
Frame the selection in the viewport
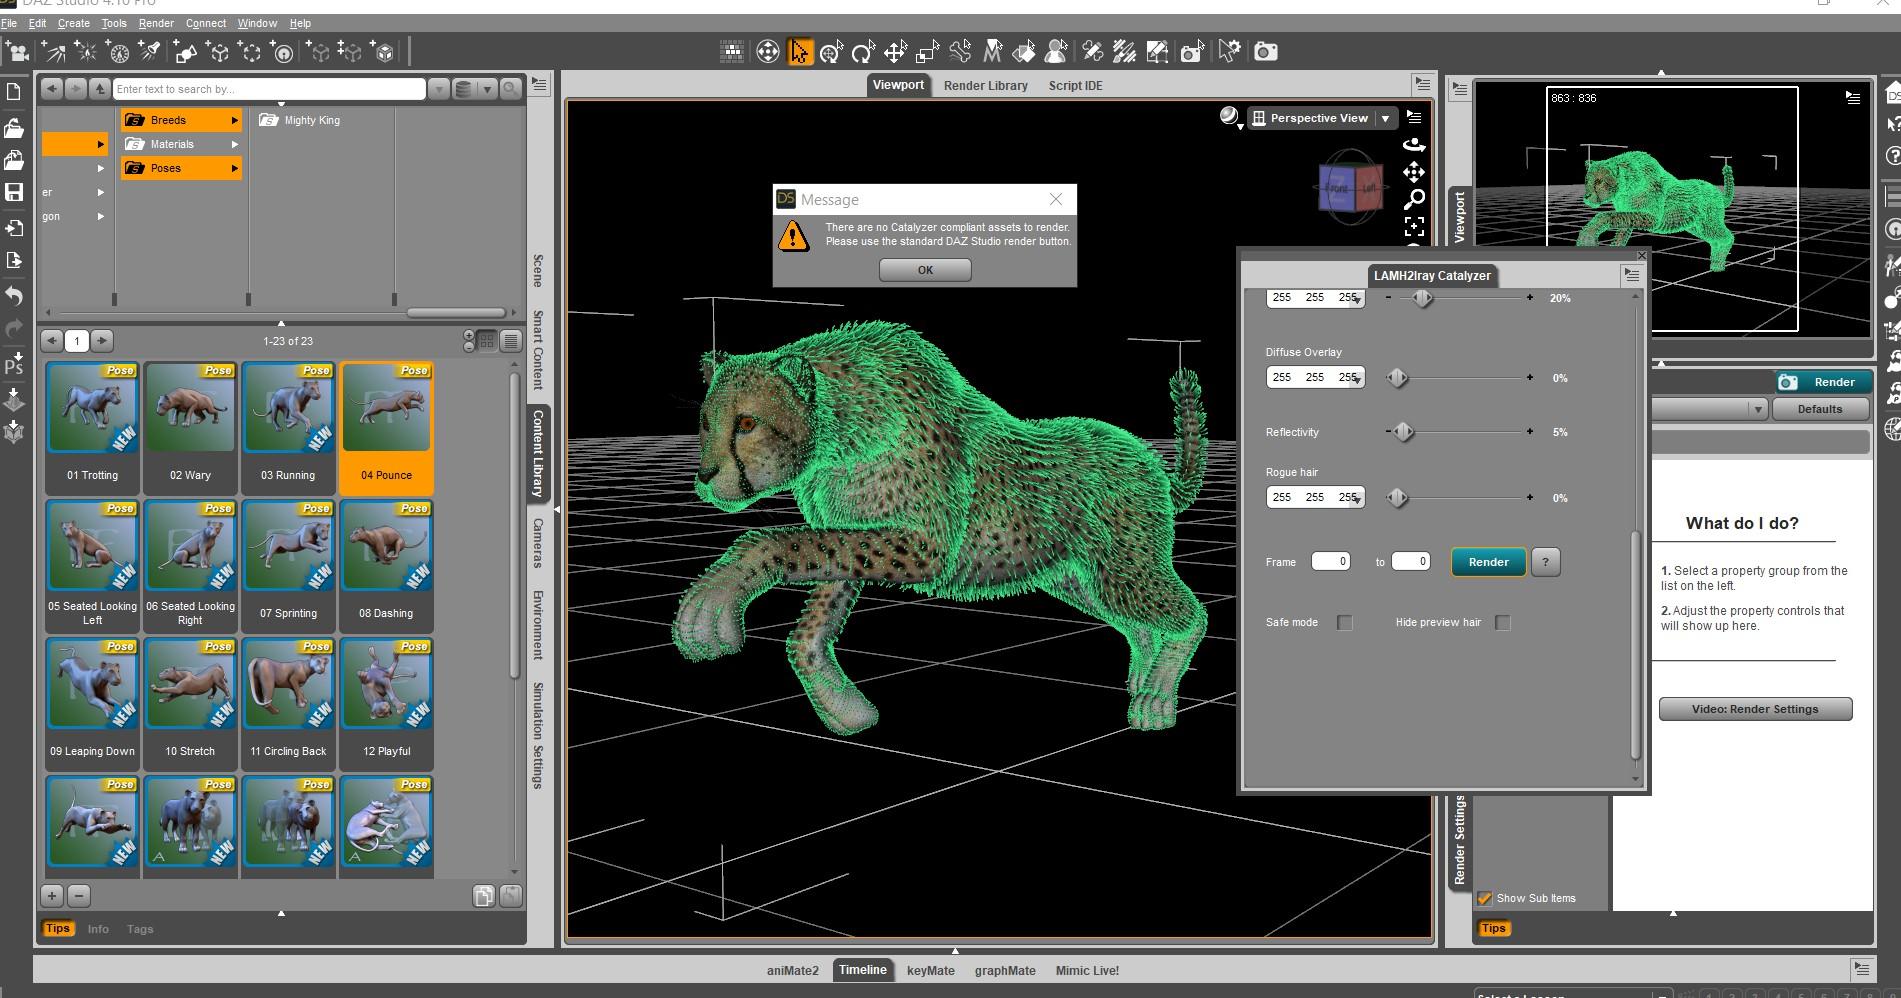click(x=1414, y=226)
